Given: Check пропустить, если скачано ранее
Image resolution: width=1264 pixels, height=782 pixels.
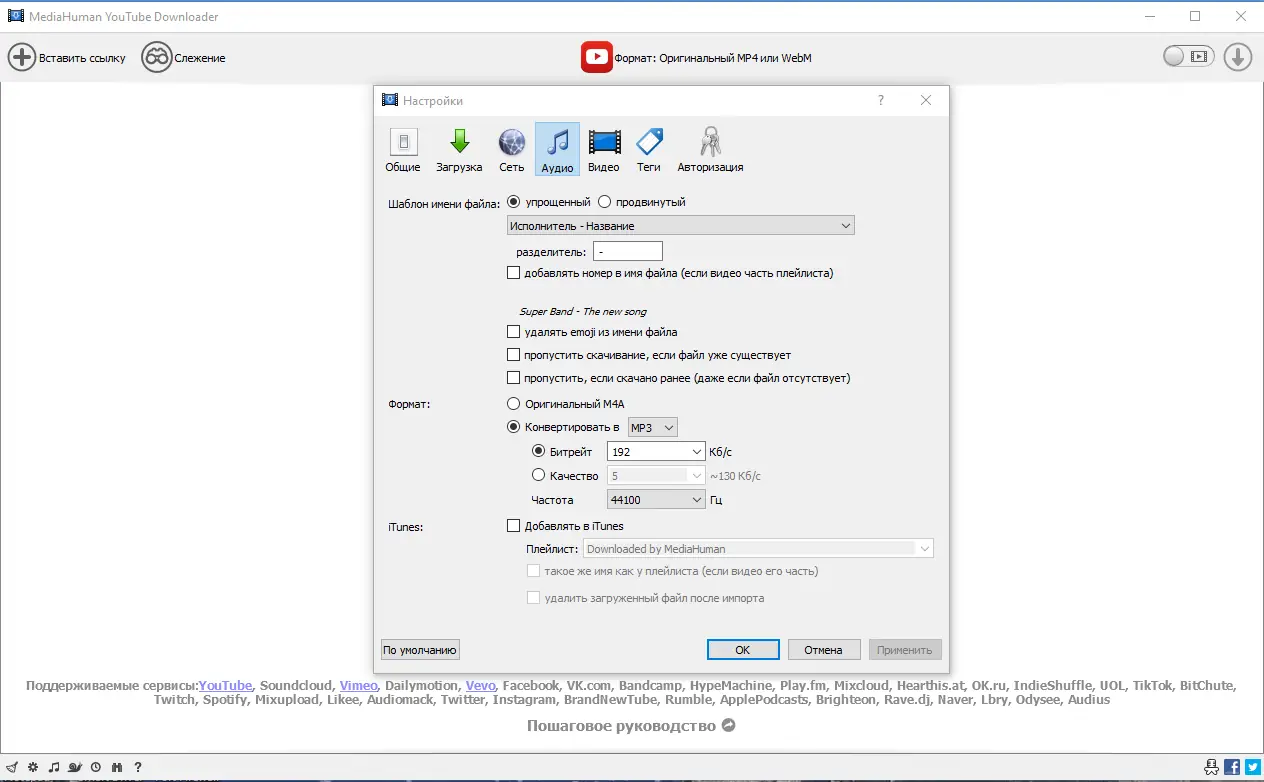Looking at the screenshot, I should (514, 378).
